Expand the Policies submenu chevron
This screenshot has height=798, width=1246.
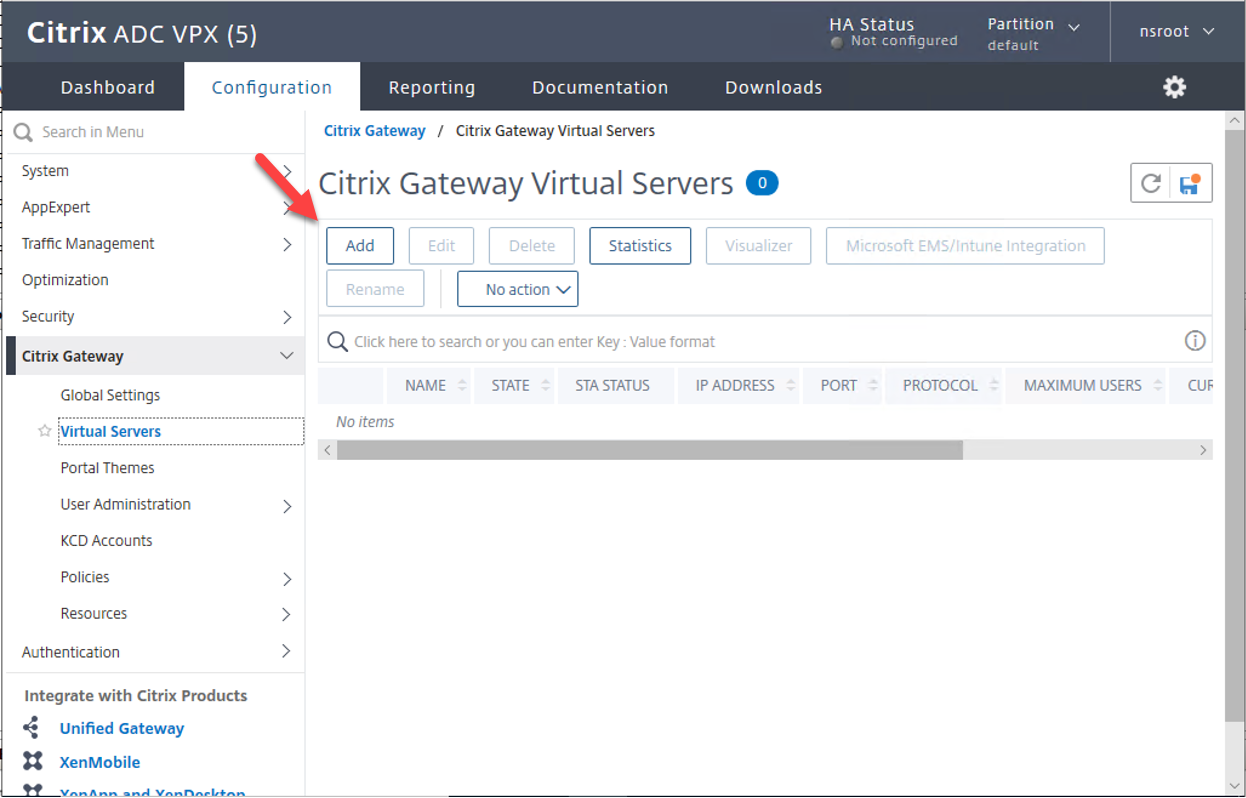287,579
